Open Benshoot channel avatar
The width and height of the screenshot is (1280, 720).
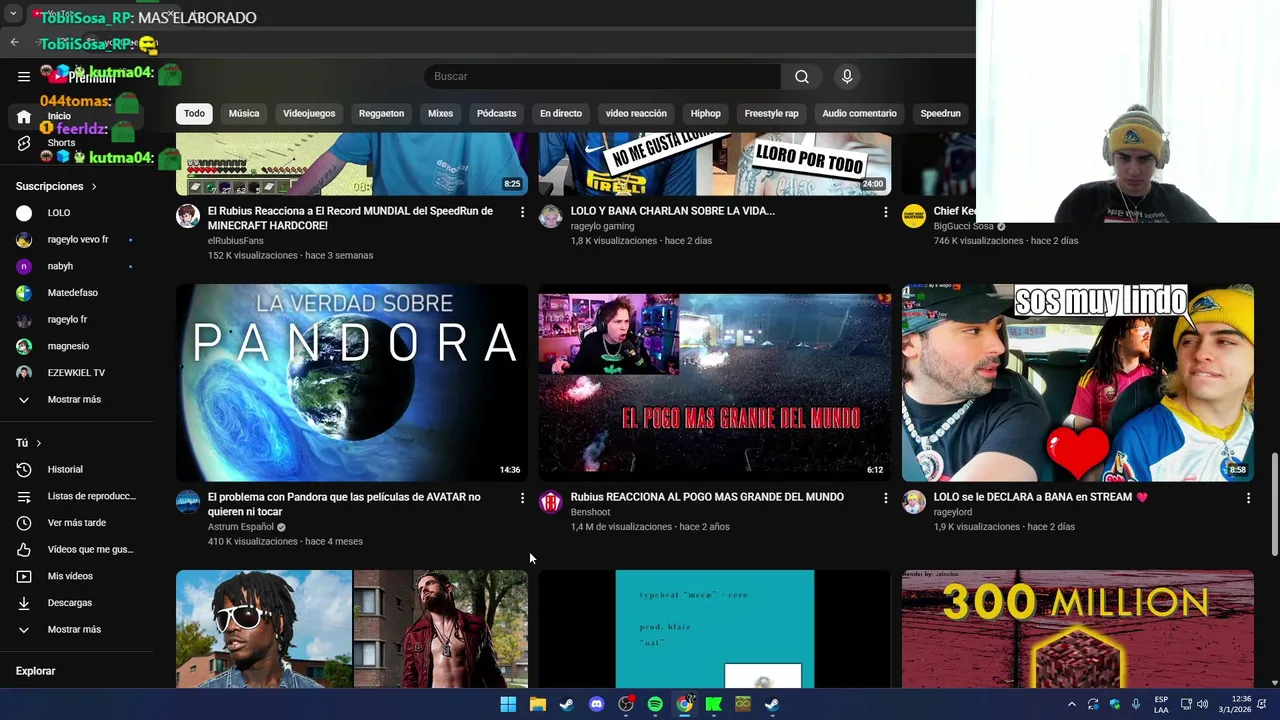[551, 502]
